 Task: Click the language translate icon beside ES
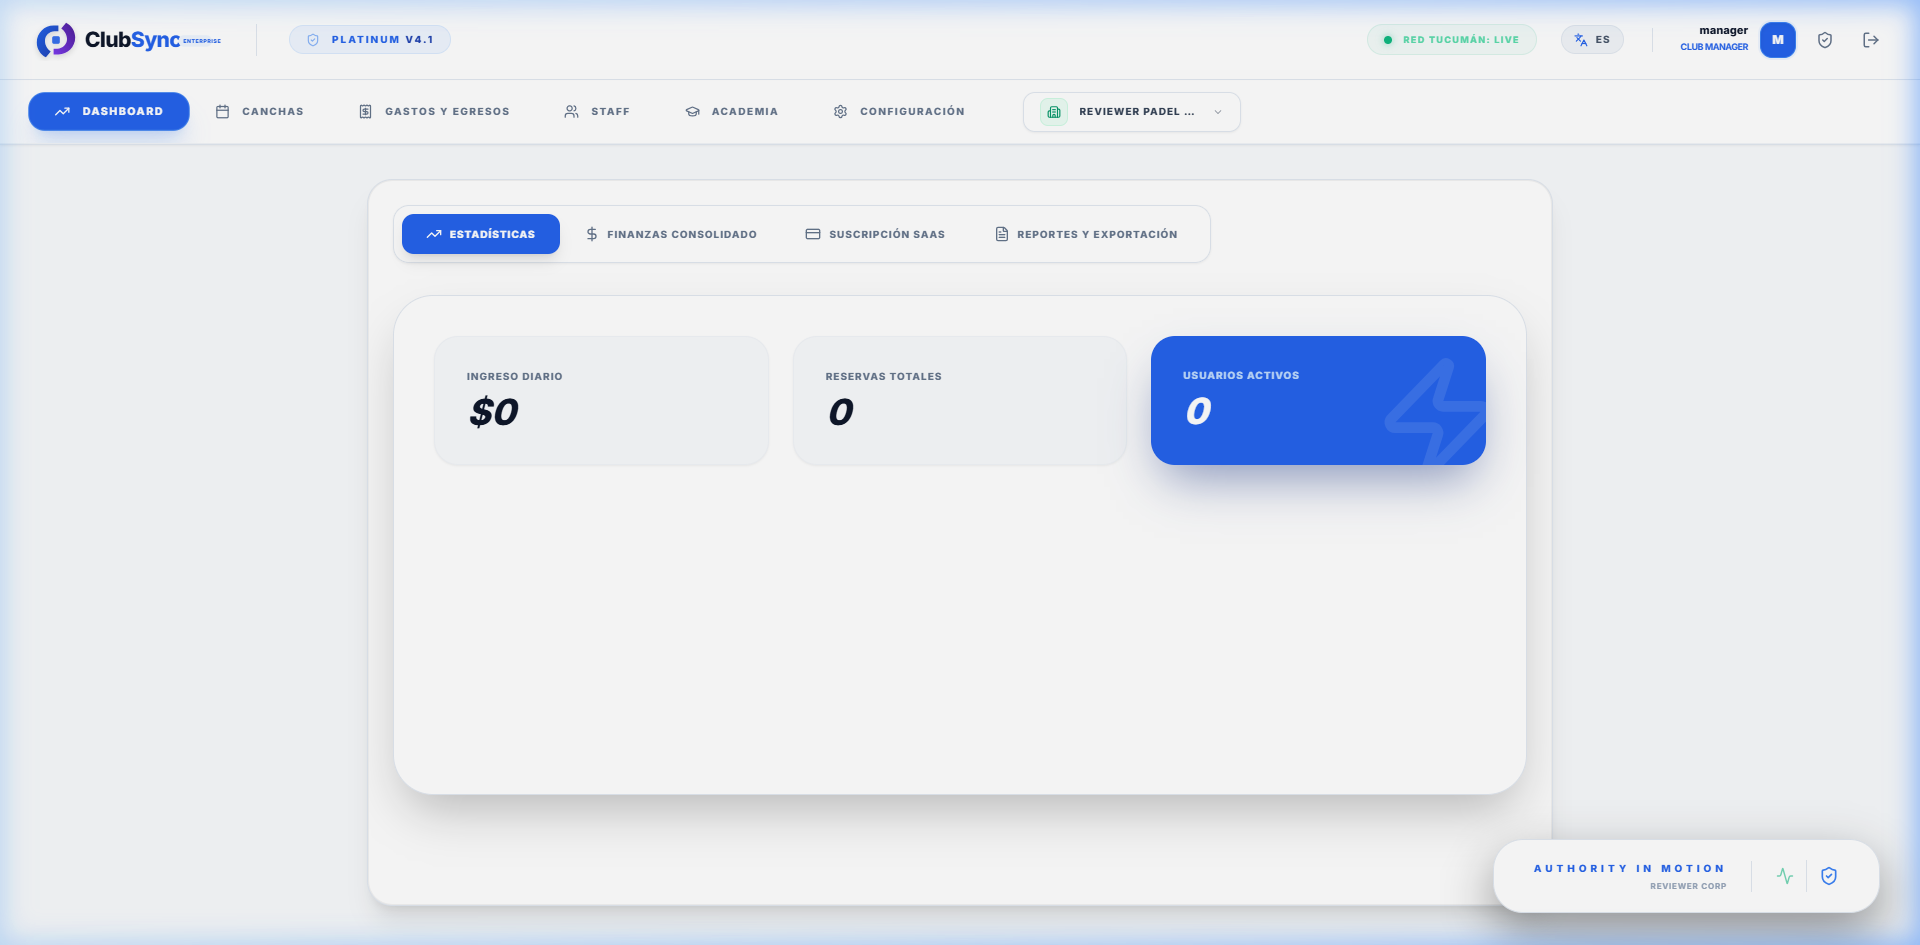pyautogui.click(x=1581, y=39)
